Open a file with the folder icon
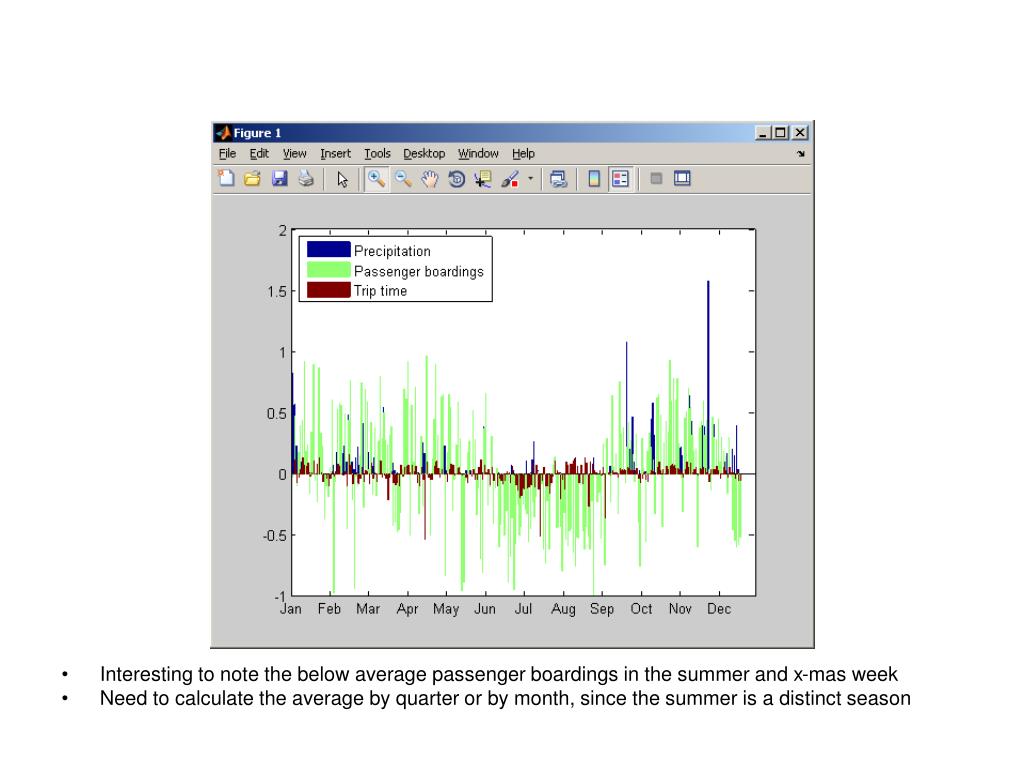 (x=252, y=178)
